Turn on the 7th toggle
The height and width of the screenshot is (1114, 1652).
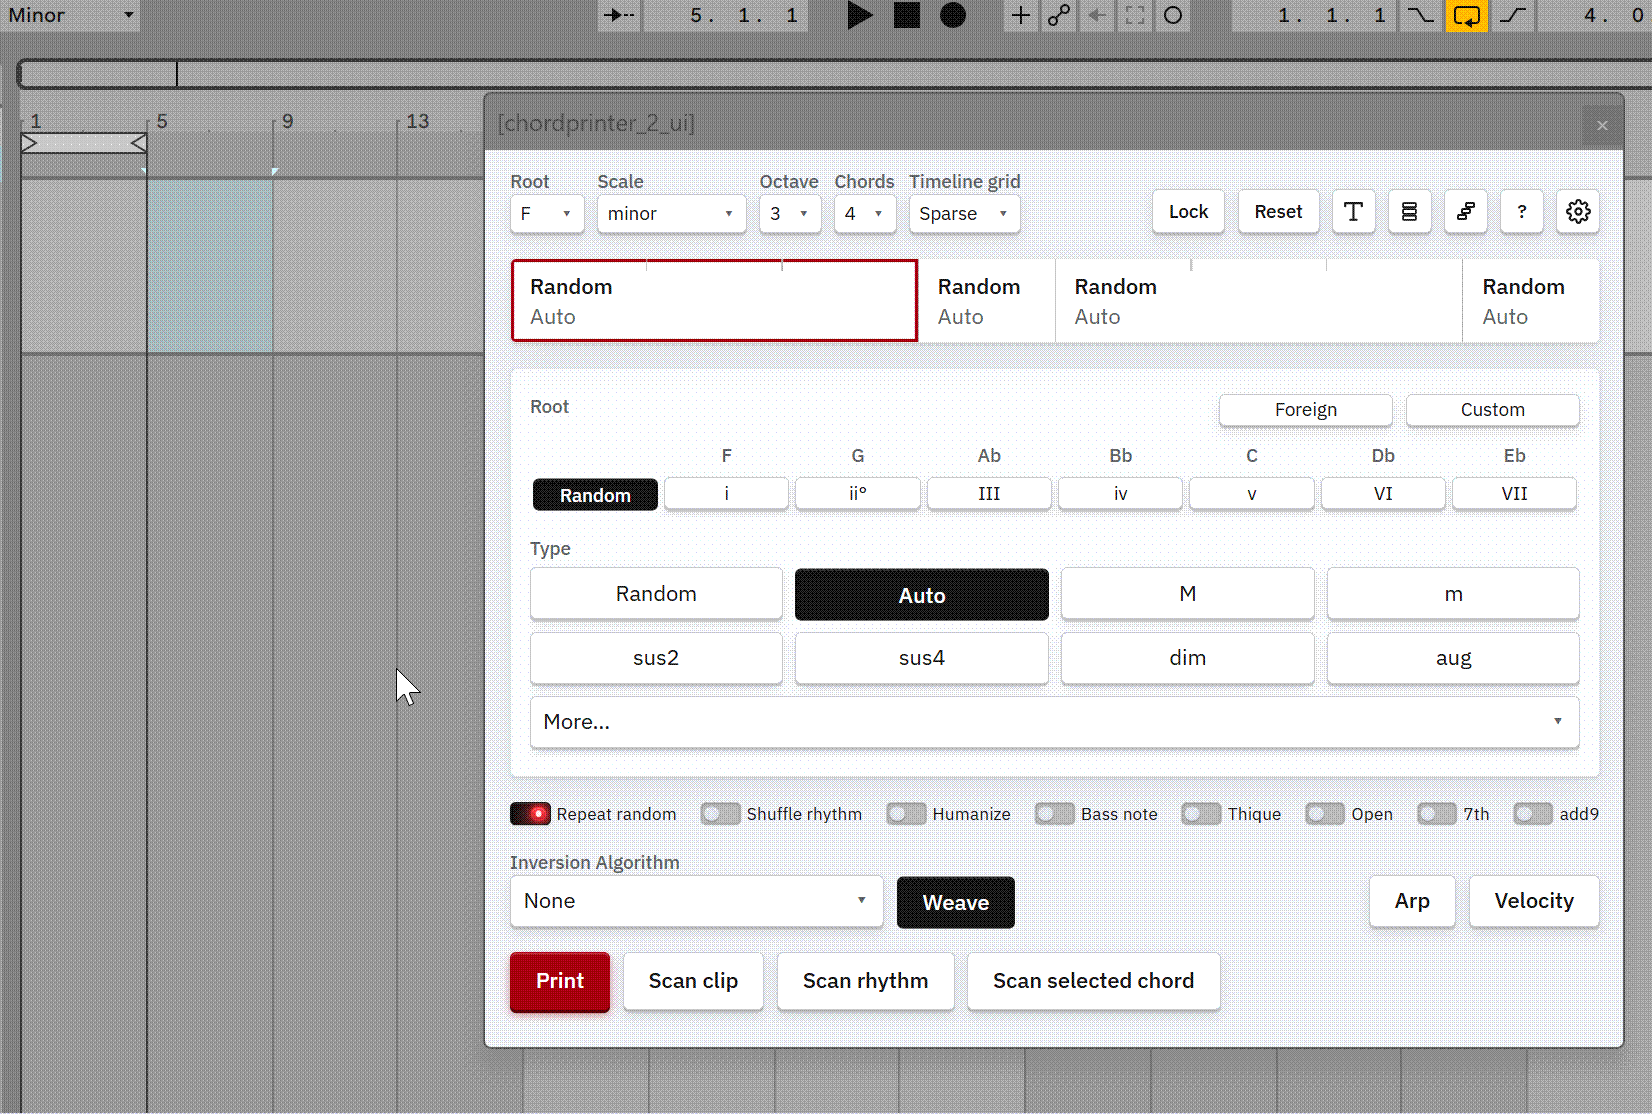point(1437,814)
